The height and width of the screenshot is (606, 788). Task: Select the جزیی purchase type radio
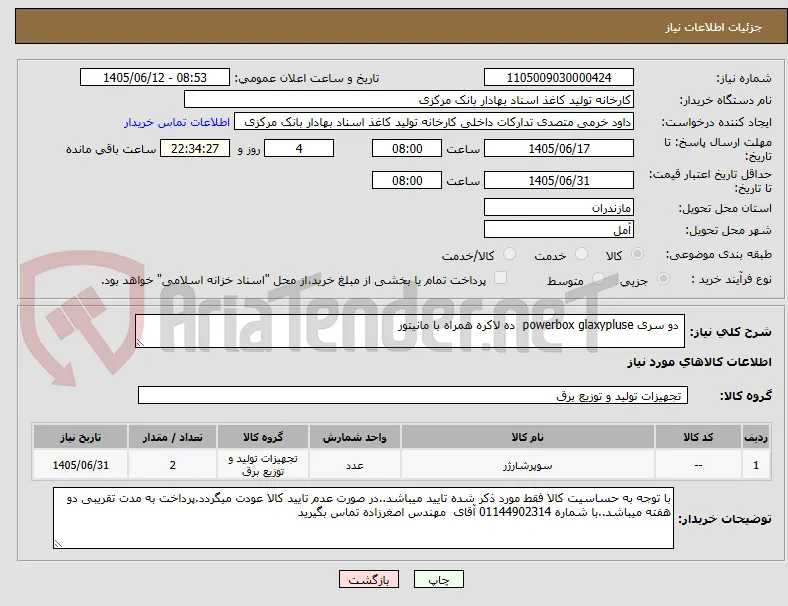tap(663, 278)
